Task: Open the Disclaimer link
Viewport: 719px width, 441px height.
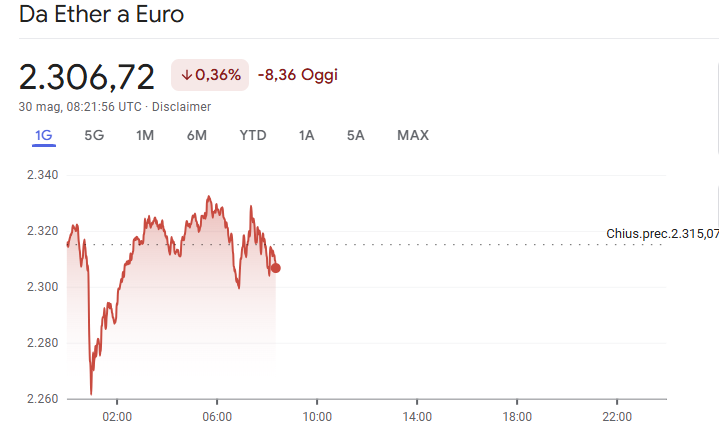Action: 182,107
